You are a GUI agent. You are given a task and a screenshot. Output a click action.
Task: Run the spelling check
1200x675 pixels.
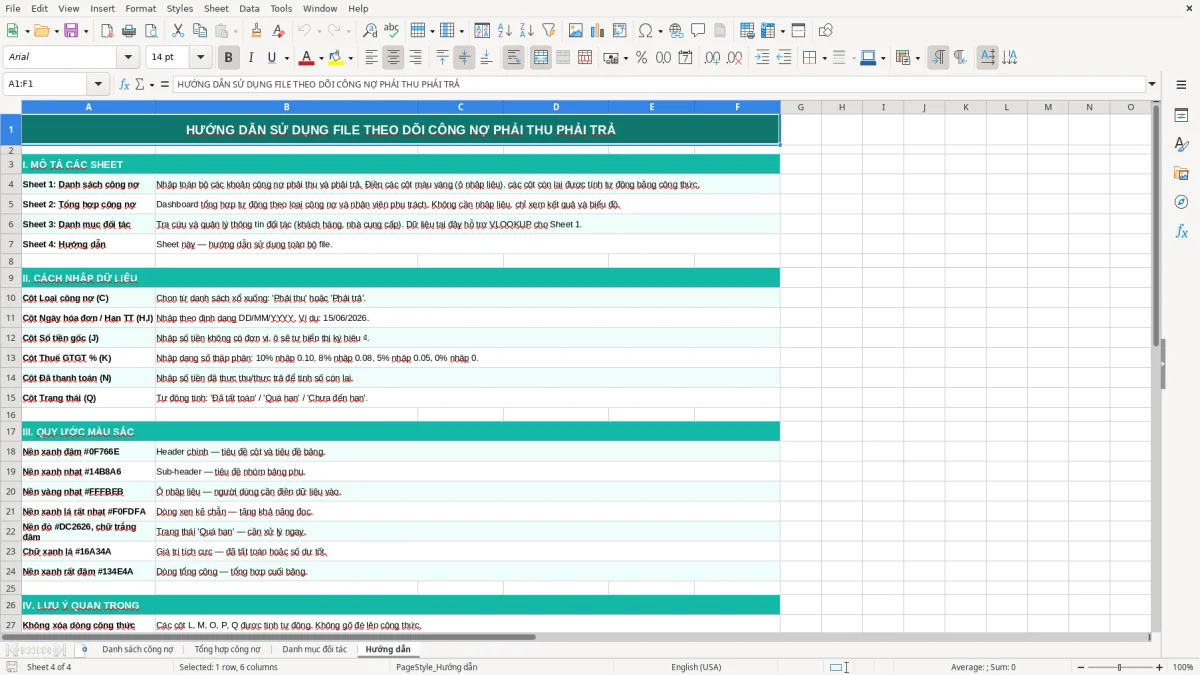[392, 31]
